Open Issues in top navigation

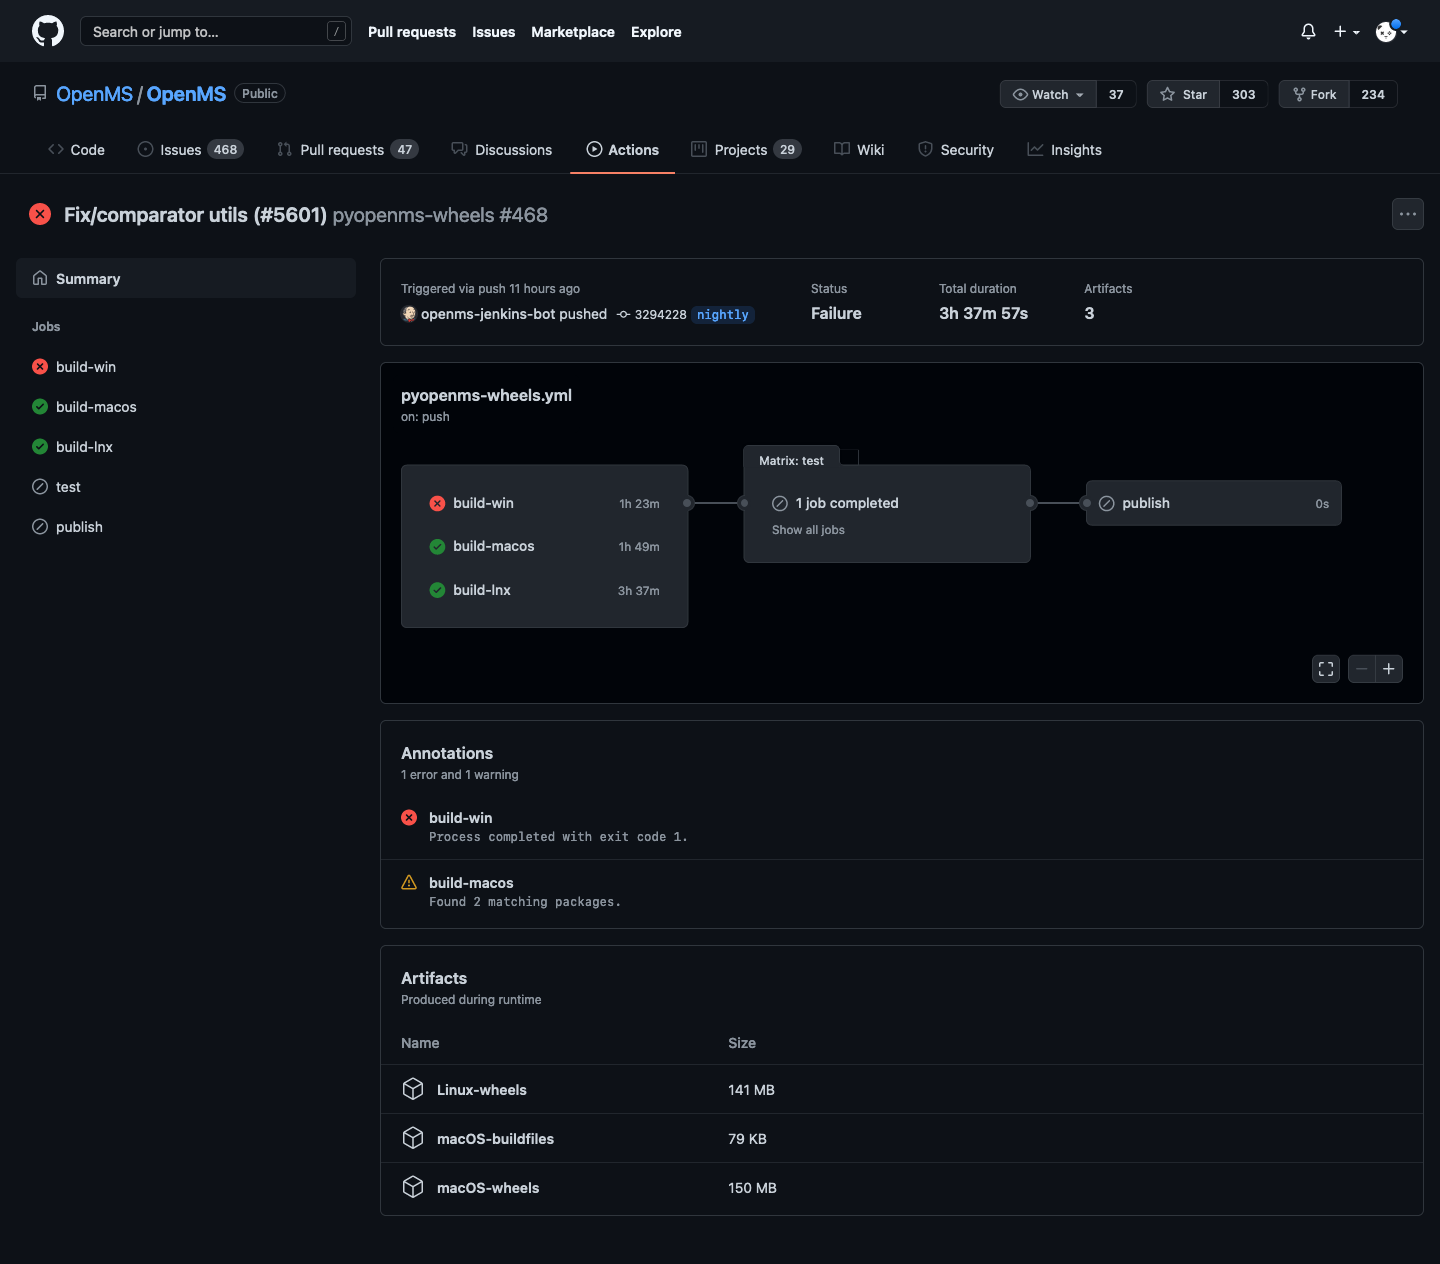point(494,32)
